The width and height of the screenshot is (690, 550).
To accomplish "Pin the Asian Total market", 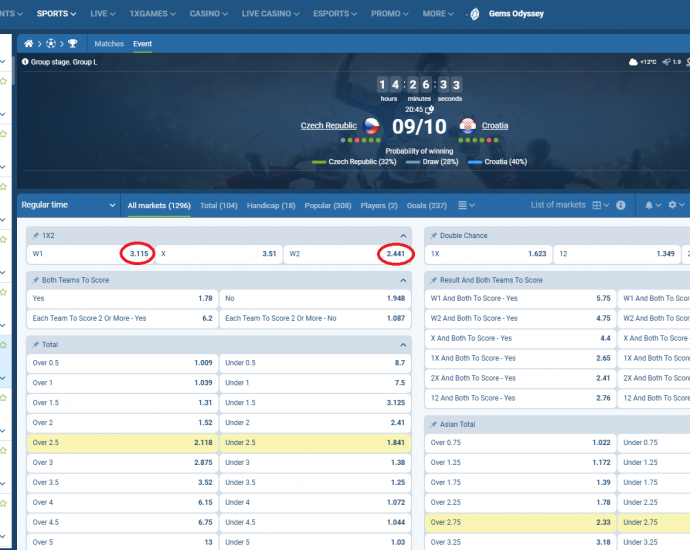I will [x=433, y=425].
